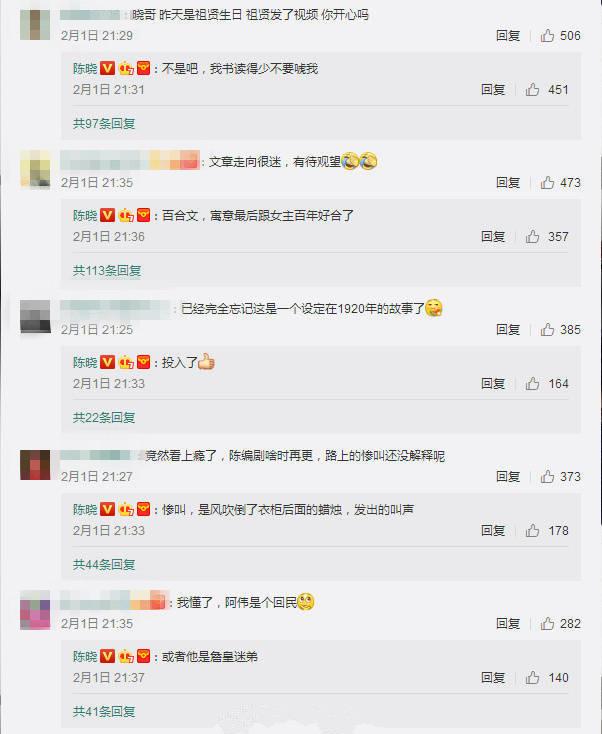Screen dimensions: 602x734
Task: Click thumbs-up on 百合文 reply
Action: coord(532,236)
